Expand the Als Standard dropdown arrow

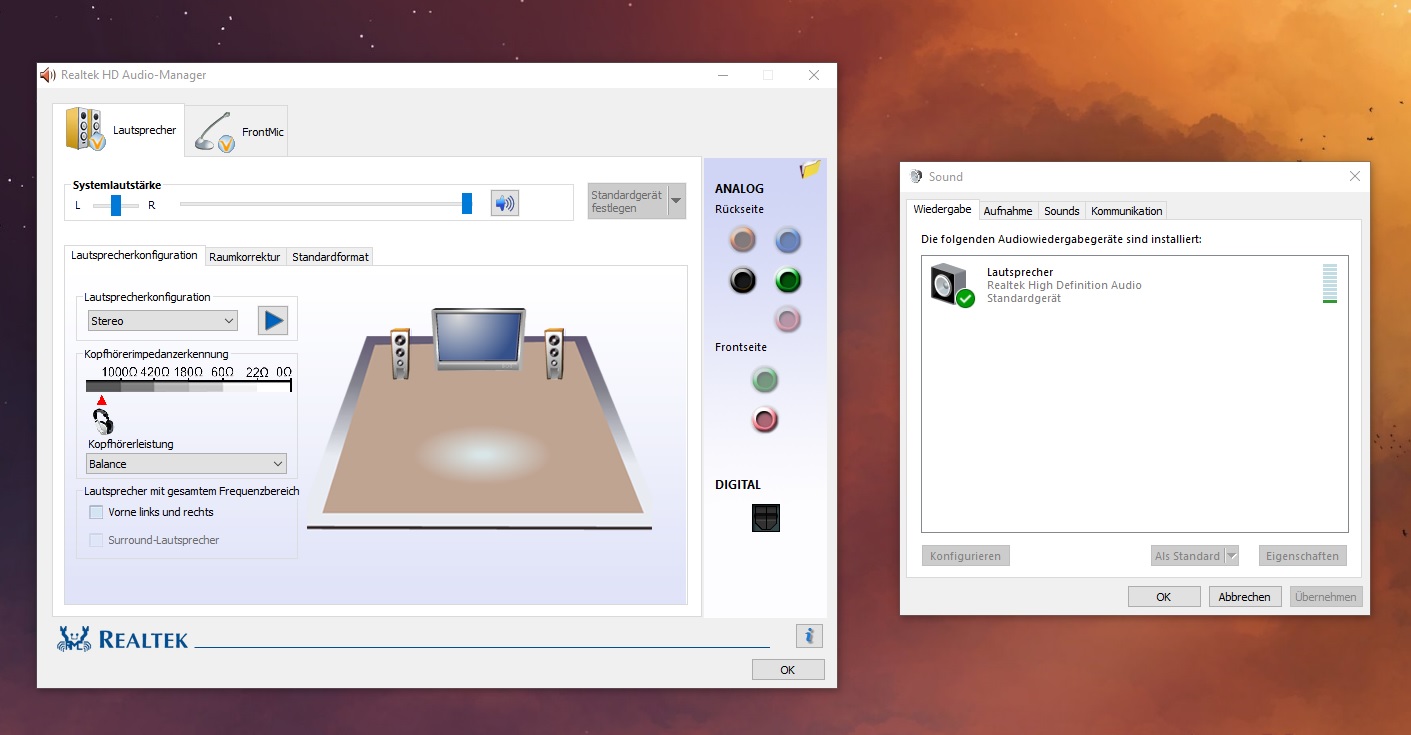[1232, 556]
